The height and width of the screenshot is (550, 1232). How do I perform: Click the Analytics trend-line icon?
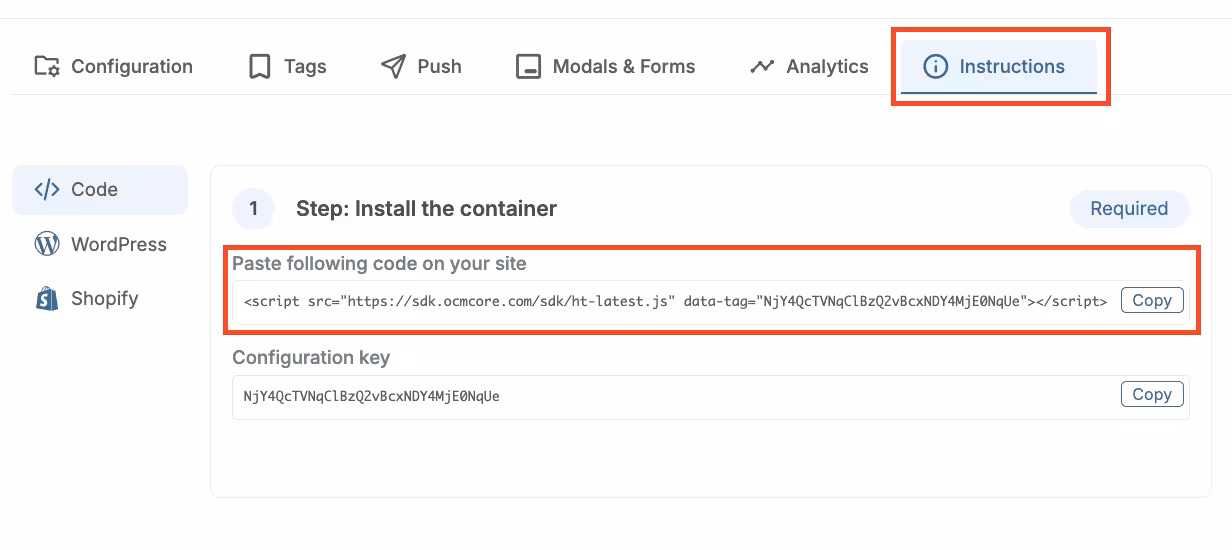(x=762, y=67)
